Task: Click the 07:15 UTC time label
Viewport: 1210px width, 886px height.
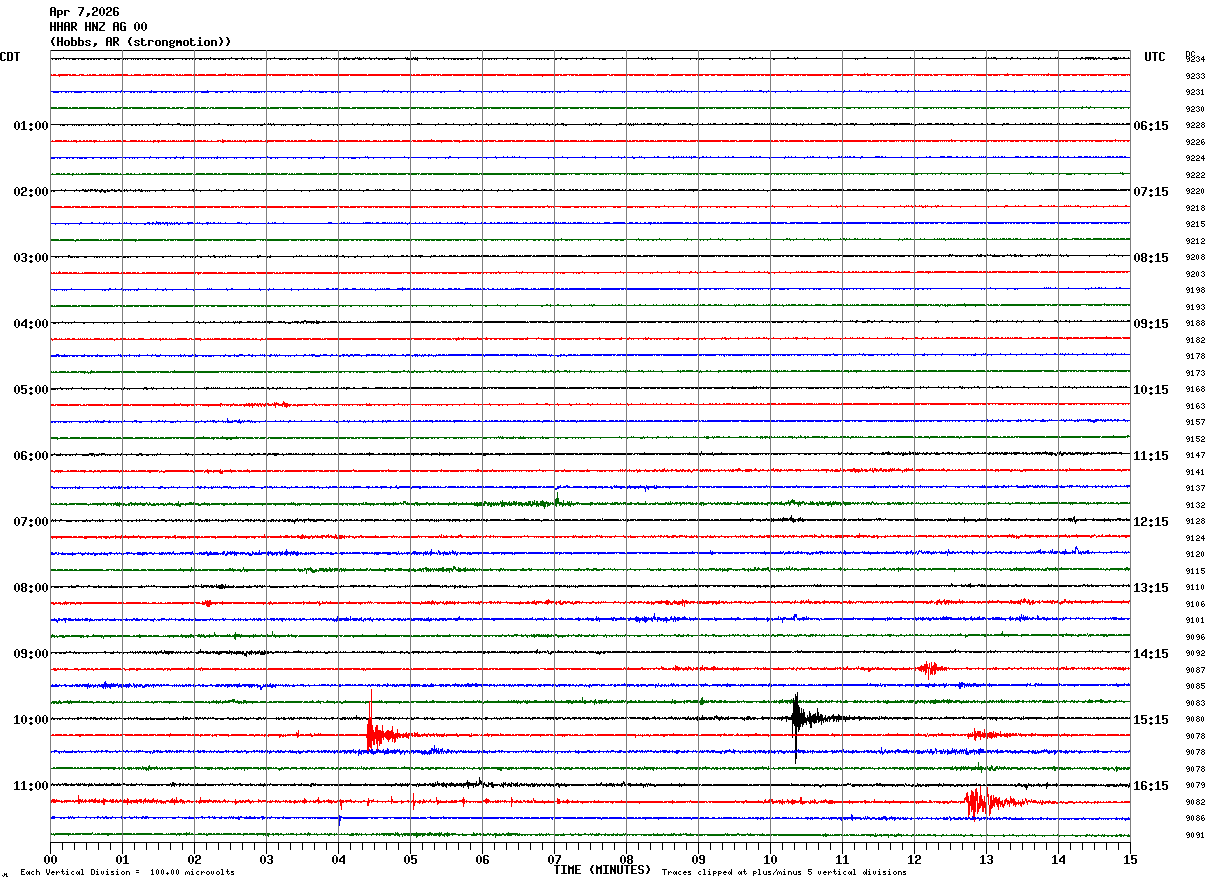Action: (1151, 192)
